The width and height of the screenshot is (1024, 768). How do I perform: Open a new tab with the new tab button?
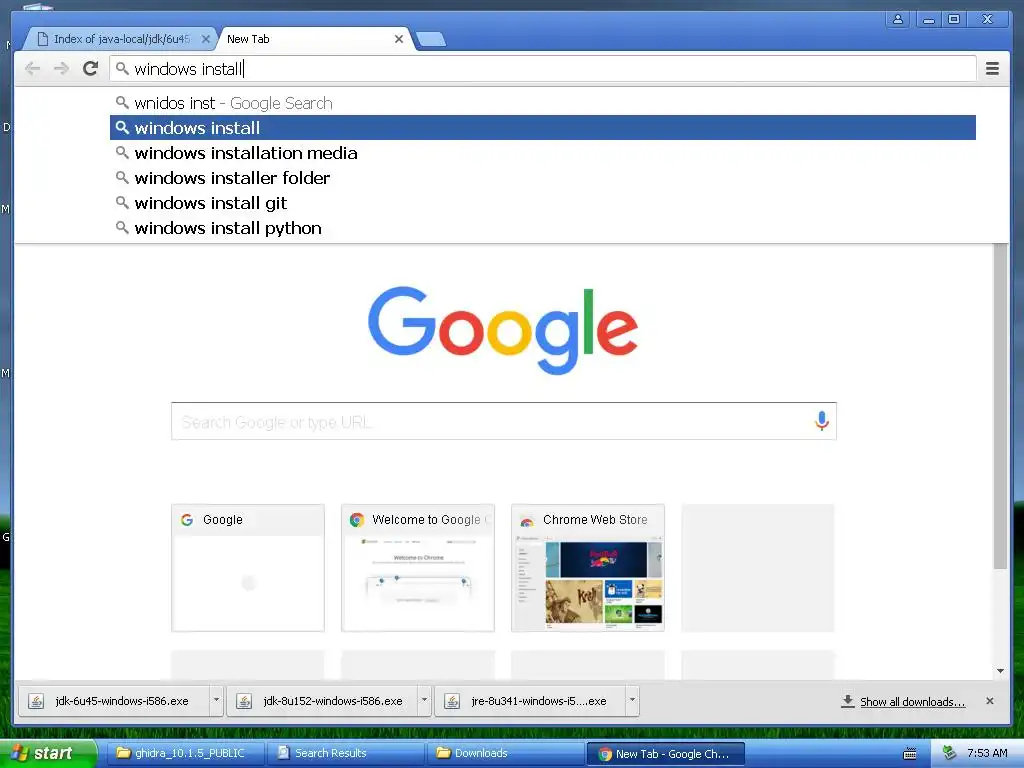coord(431,40)
